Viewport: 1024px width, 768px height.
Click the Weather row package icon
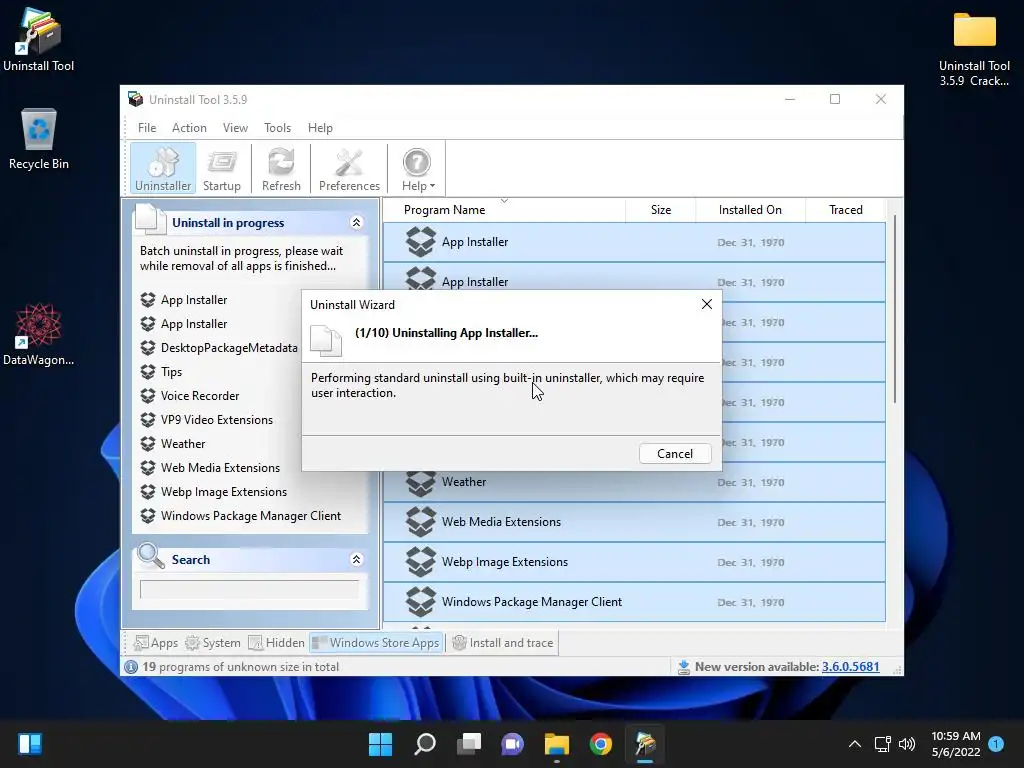point(421,483)
